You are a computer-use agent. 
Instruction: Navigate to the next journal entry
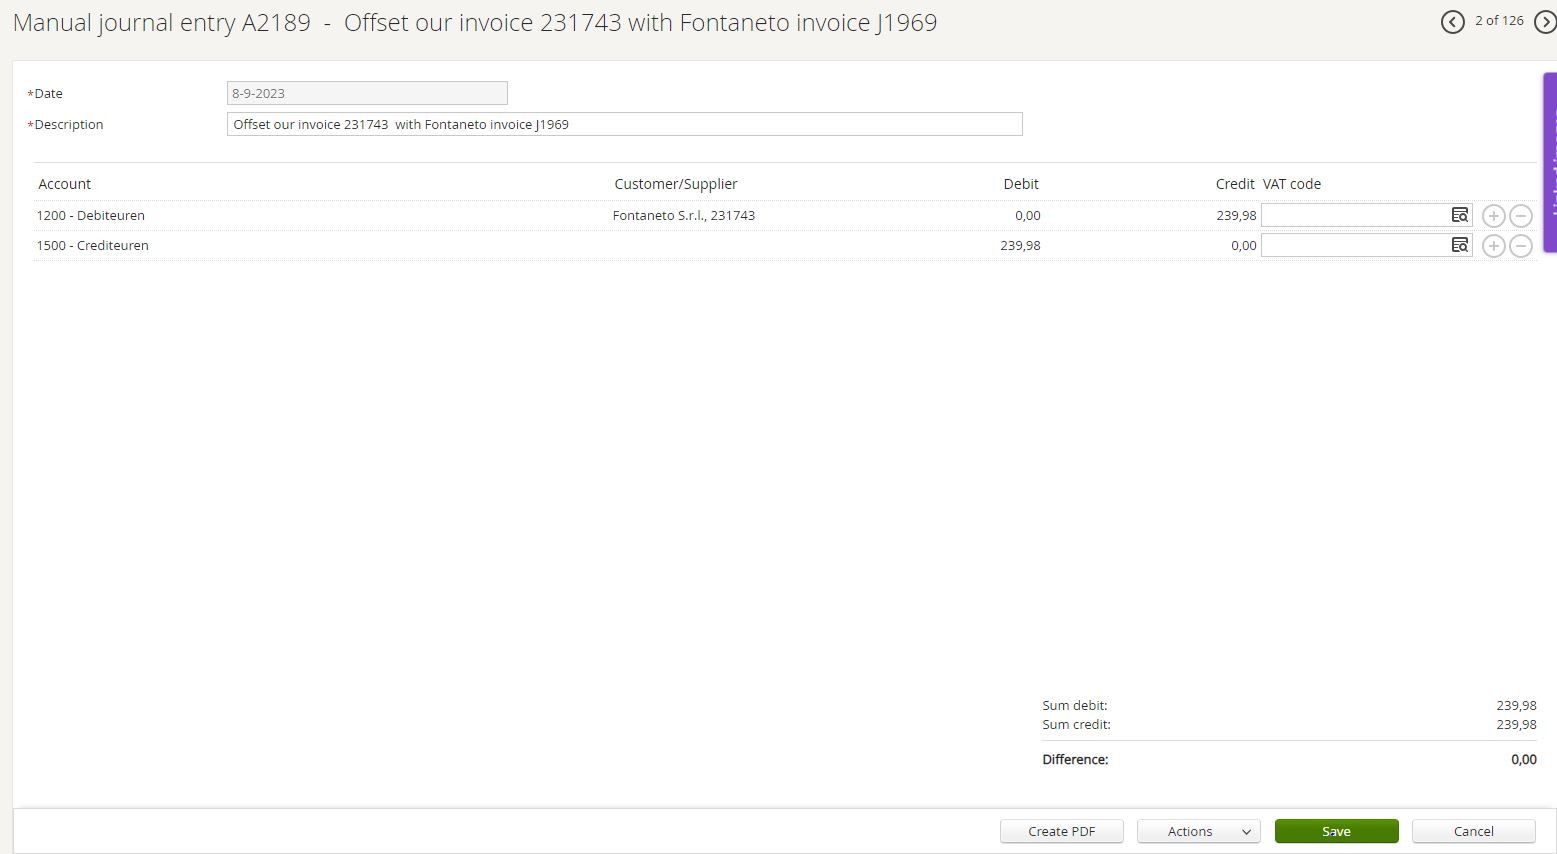pyautogui.click(x=1548, y=21)
